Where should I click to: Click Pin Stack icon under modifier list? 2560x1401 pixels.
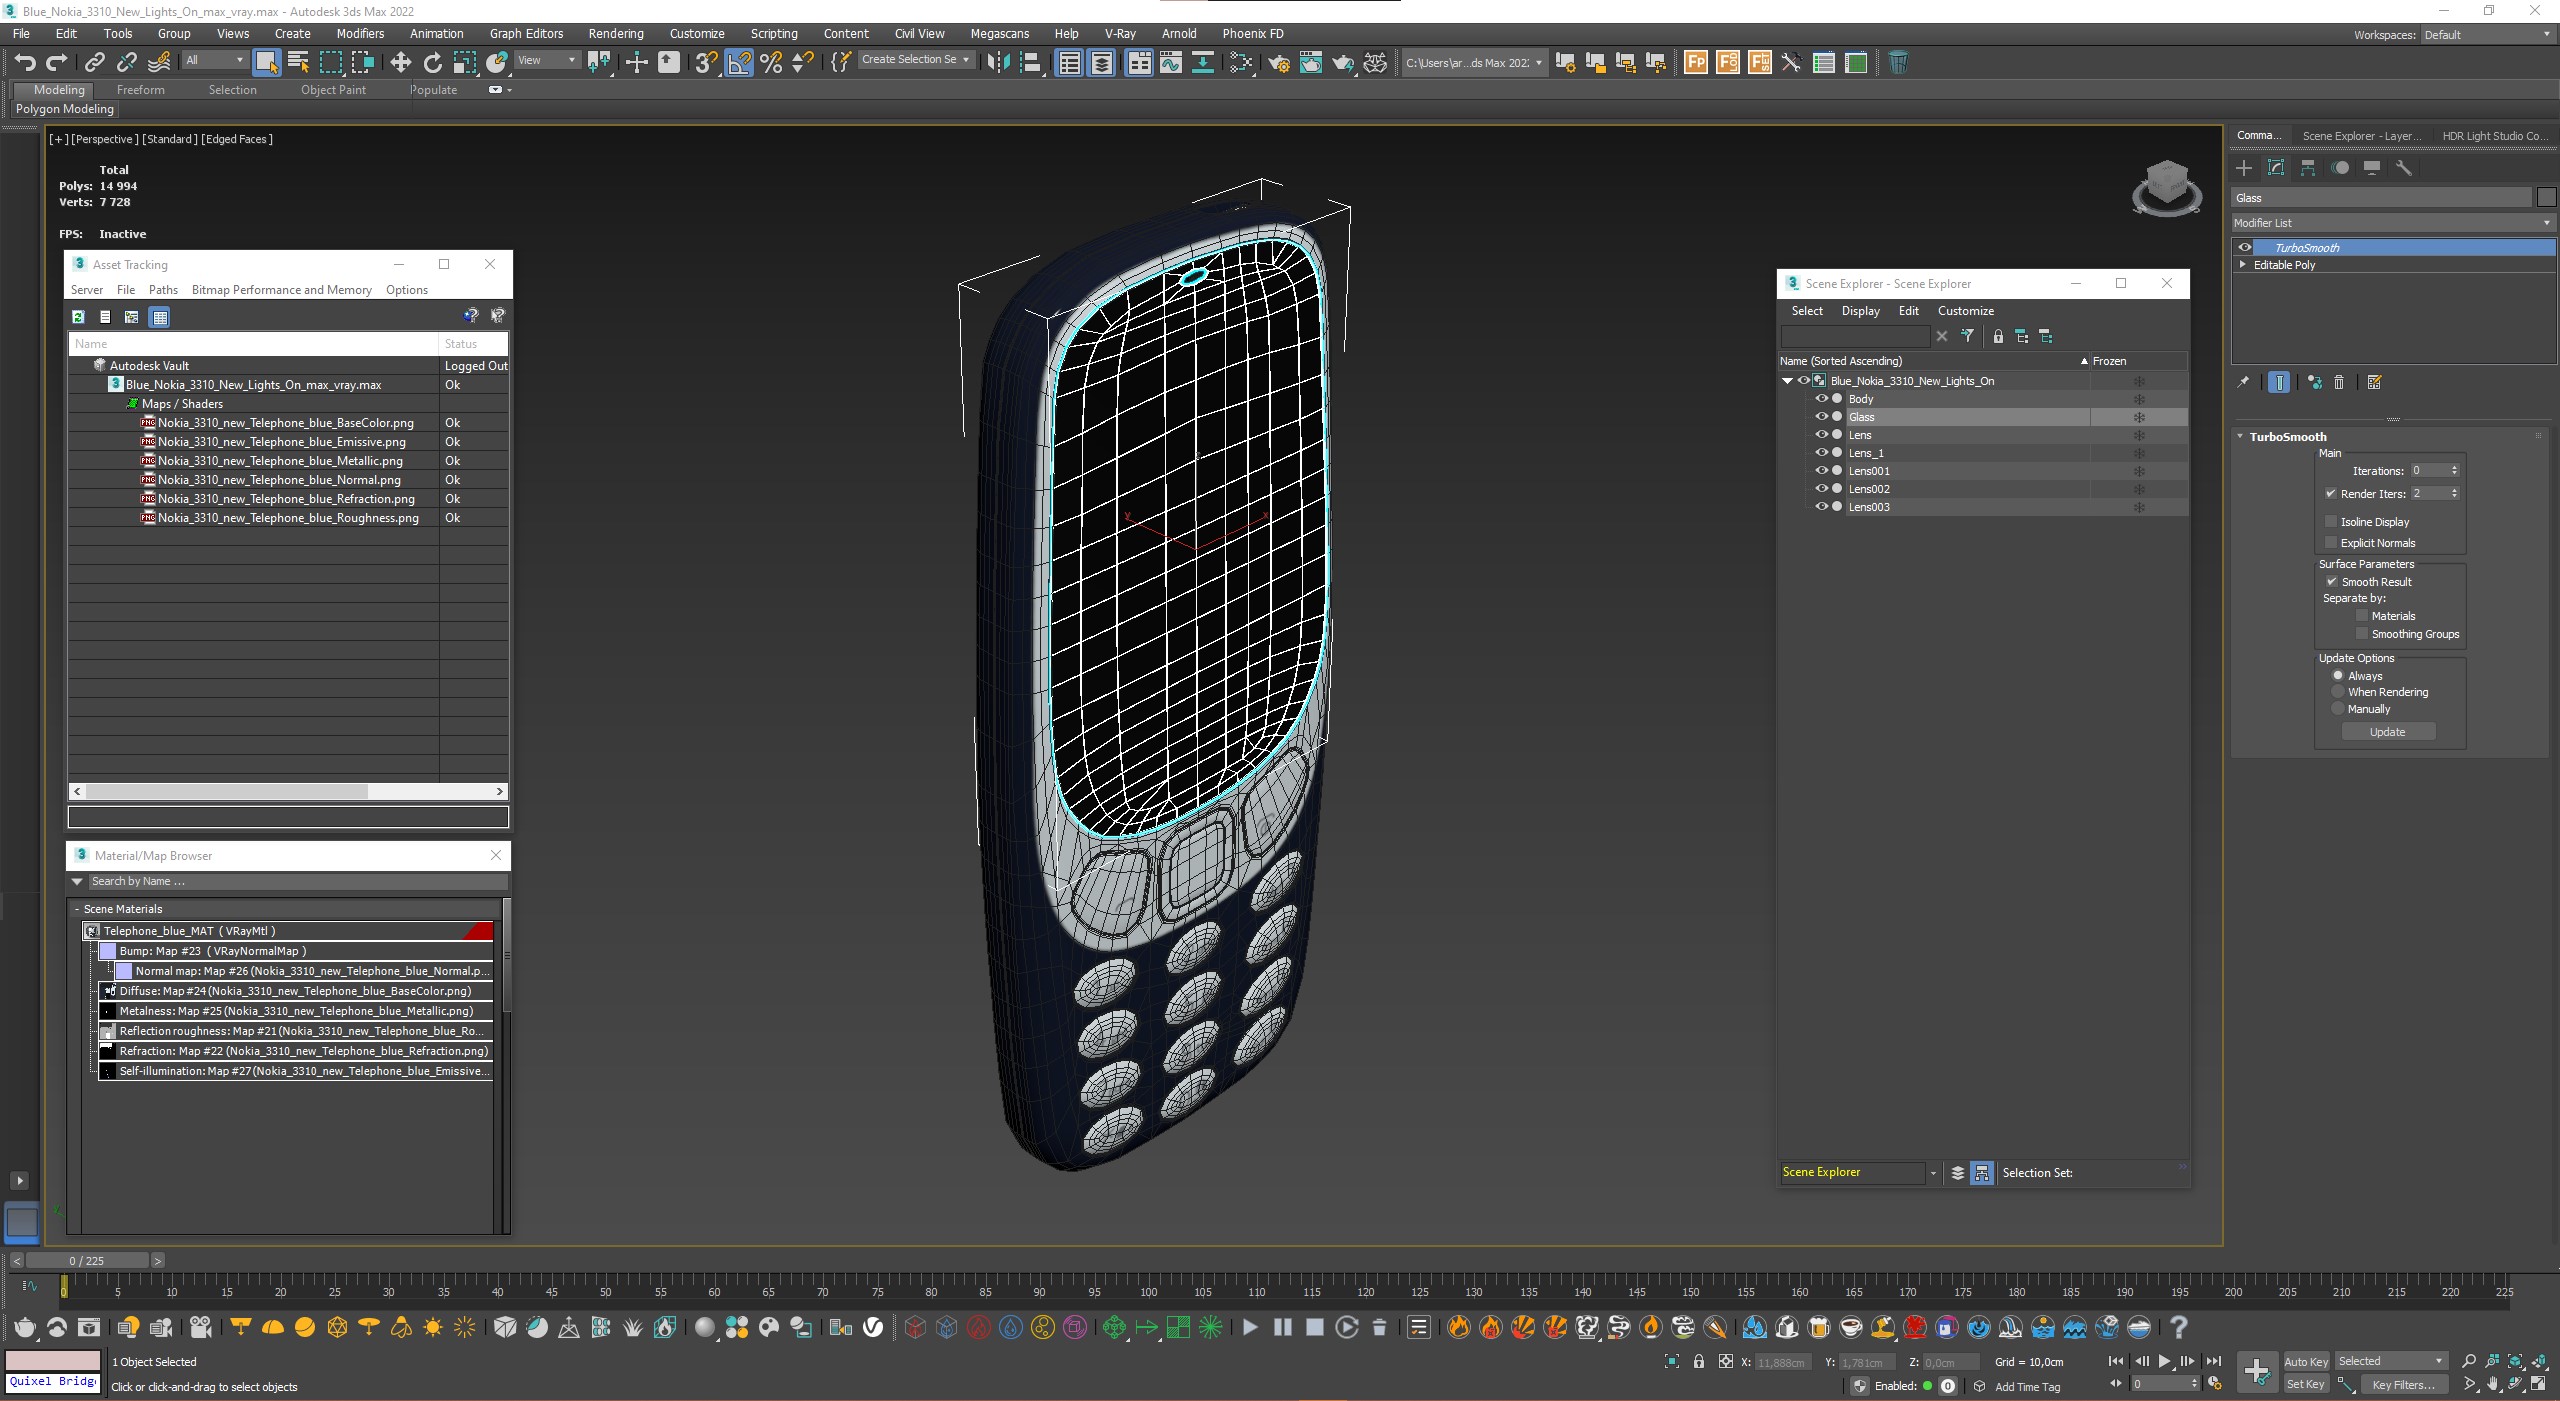point(2243,382)
